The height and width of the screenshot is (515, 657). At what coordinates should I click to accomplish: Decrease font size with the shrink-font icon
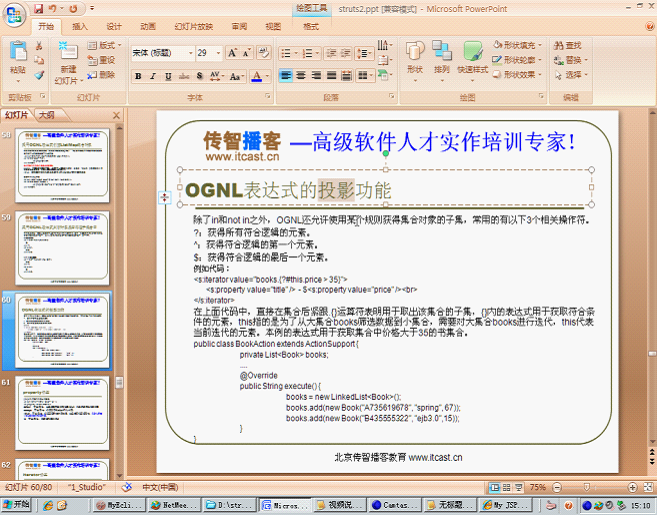click(x=246, y=53)
